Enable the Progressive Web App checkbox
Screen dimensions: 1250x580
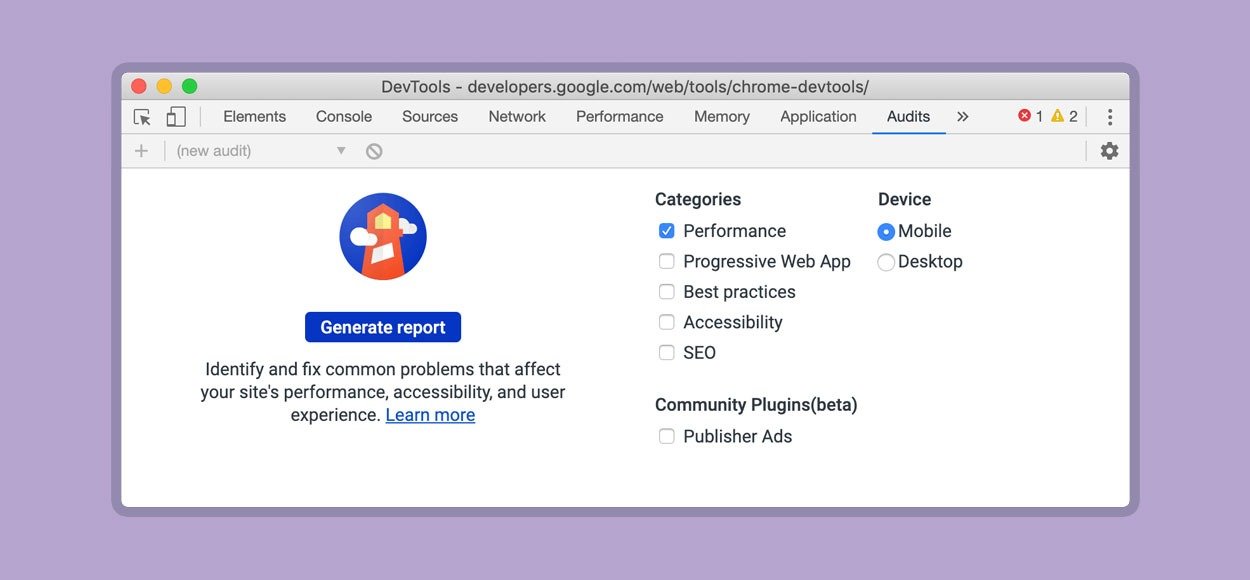pyautogui.click(x=666, y=262)
